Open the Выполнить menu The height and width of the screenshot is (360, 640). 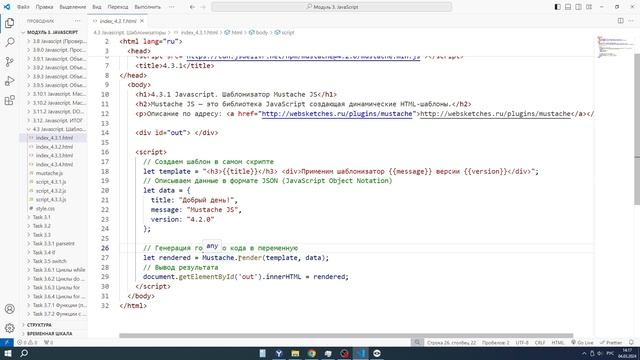[x=147, y=7]
